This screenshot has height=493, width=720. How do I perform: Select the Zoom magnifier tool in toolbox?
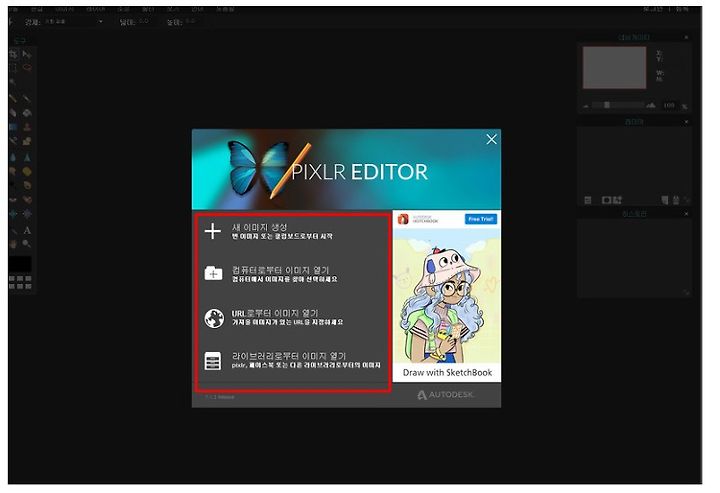pos(27,244)
